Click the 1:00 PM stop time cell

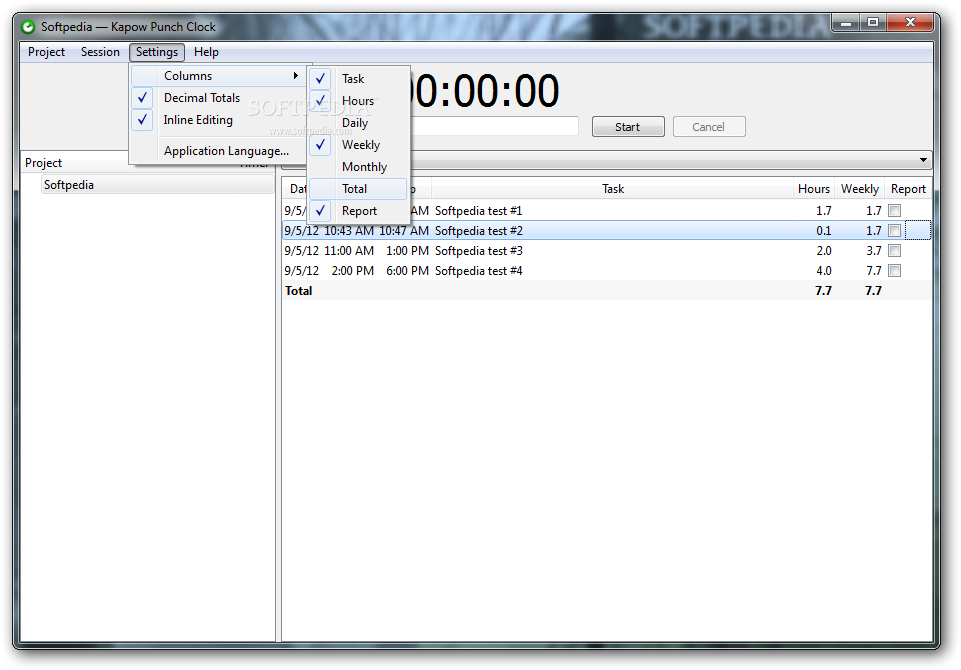click(x=407, y=251)
